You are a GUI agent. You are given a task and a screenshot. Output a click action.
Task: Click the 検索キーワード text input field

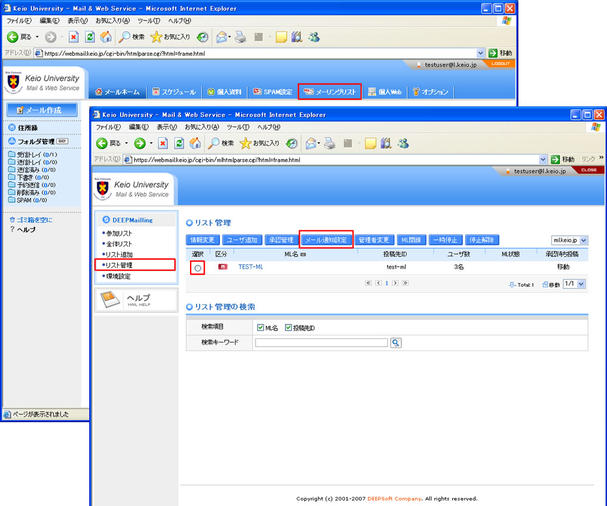pyautogui.click(x=320, y=342)
